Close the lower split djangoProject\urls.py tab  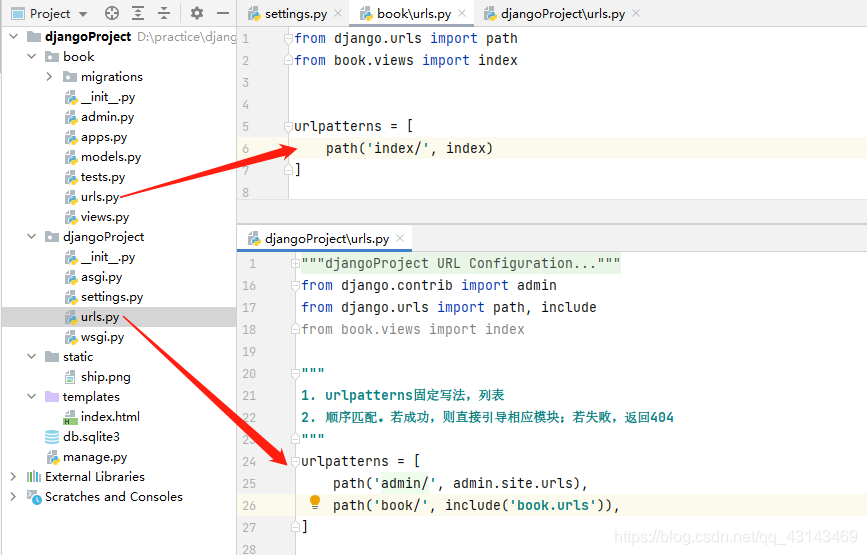(x=400, y=238)
